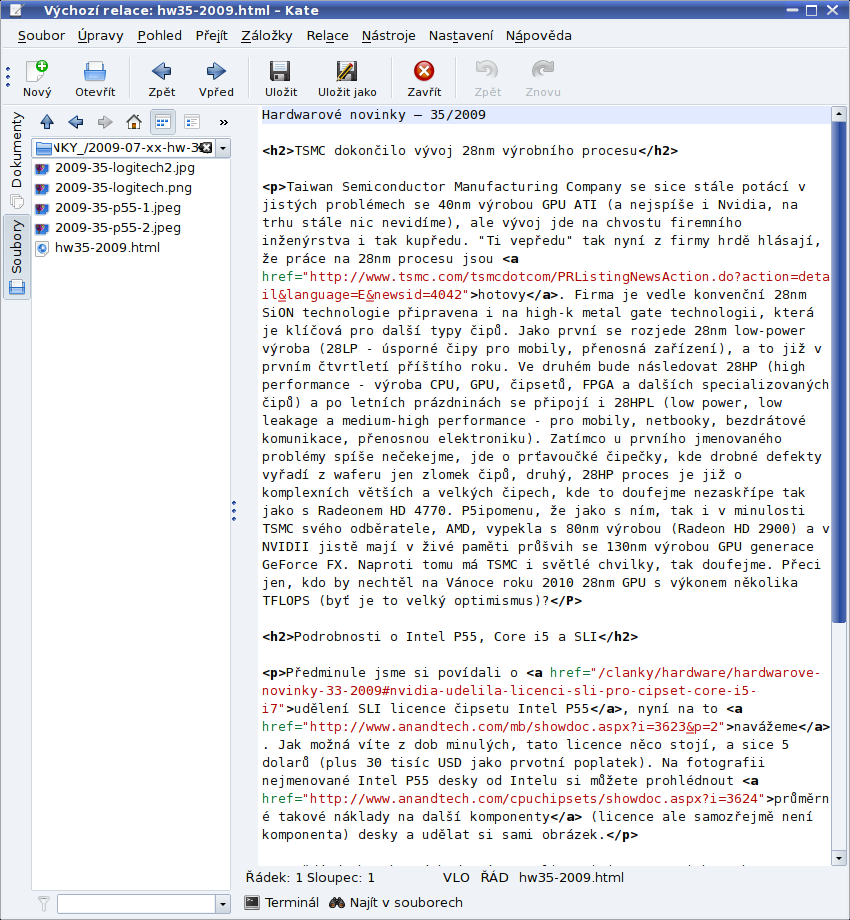Click Řádek: 1 Sloupec: 1 status text
The height and width of the screenshot is (920, 850).
[x=310, y=878]
